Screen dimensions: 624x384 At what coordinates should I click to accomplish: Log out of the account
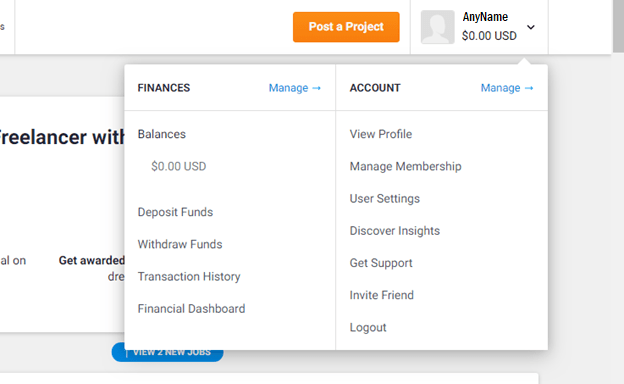click(x=368, y=327)
